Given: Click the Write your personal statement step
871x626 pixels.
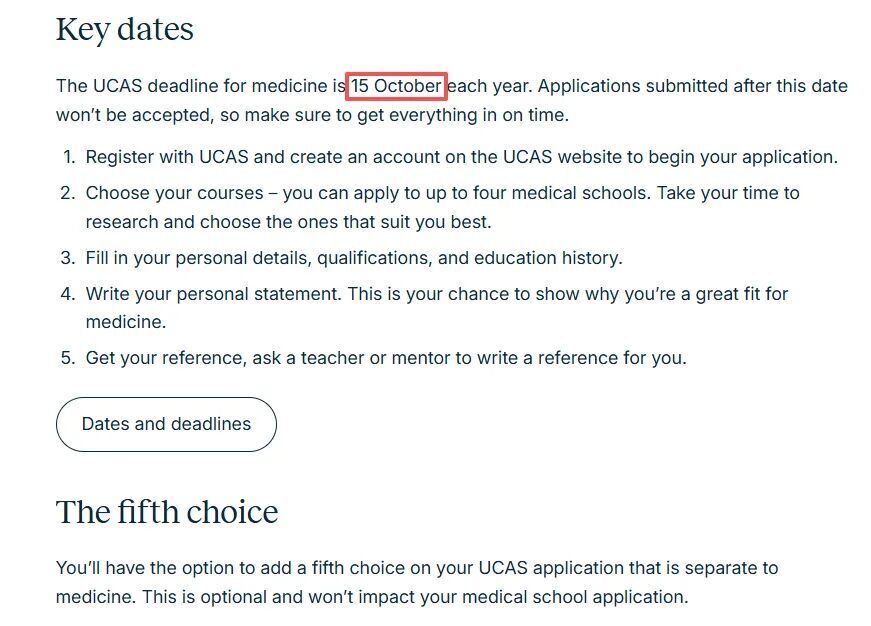Looking at the screenshot, I should pos(436,294).
